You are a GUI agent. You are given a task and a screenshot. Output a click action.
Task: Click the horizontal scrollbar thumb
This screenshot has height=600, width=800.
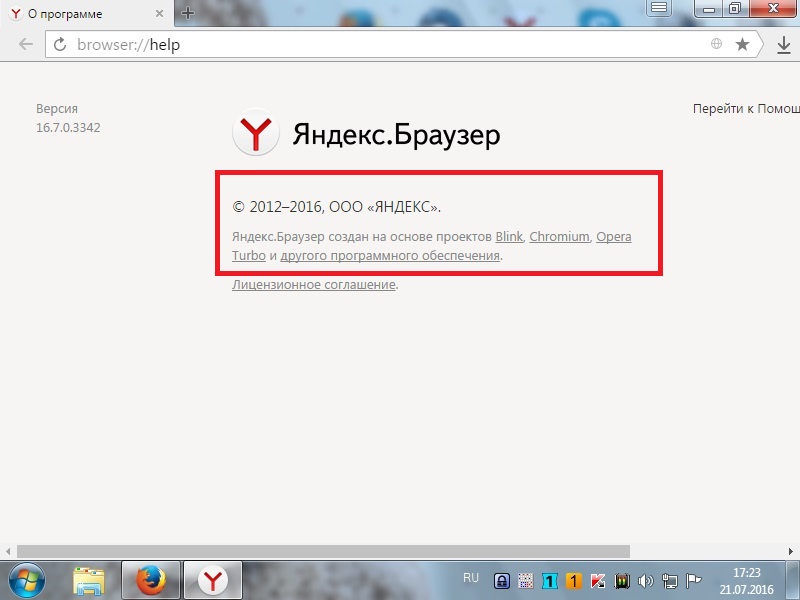coord(323,552)
